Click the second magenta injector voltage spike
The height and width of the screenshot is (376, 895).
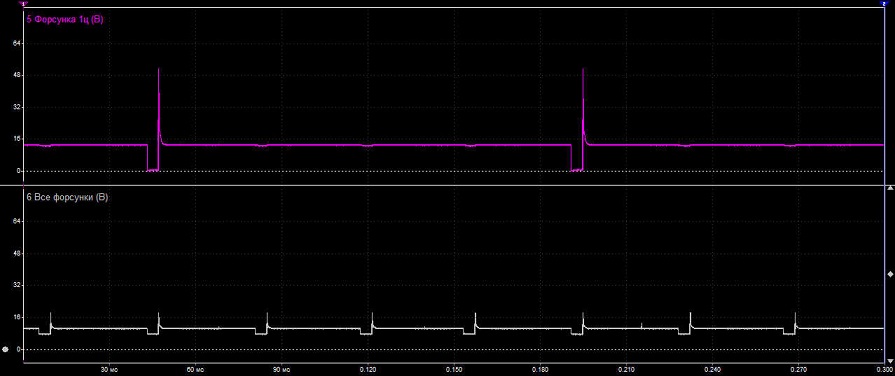click(583, 106)
